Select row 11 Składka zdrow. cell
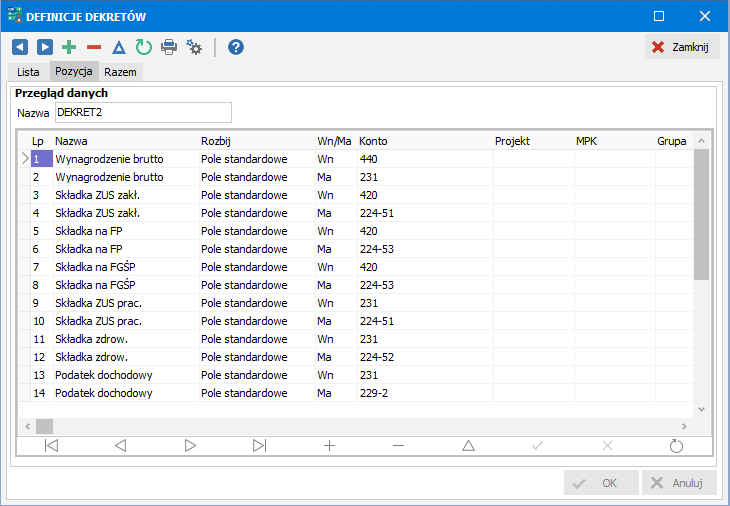 [126, 339]
